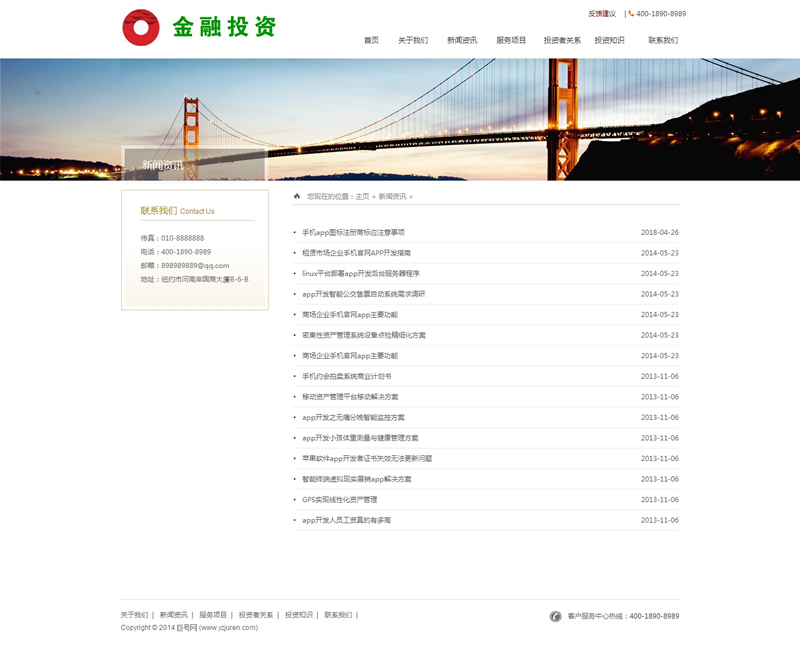Click 投资知识 link in the footer
800x661 pixels.
tap(298, 615)
